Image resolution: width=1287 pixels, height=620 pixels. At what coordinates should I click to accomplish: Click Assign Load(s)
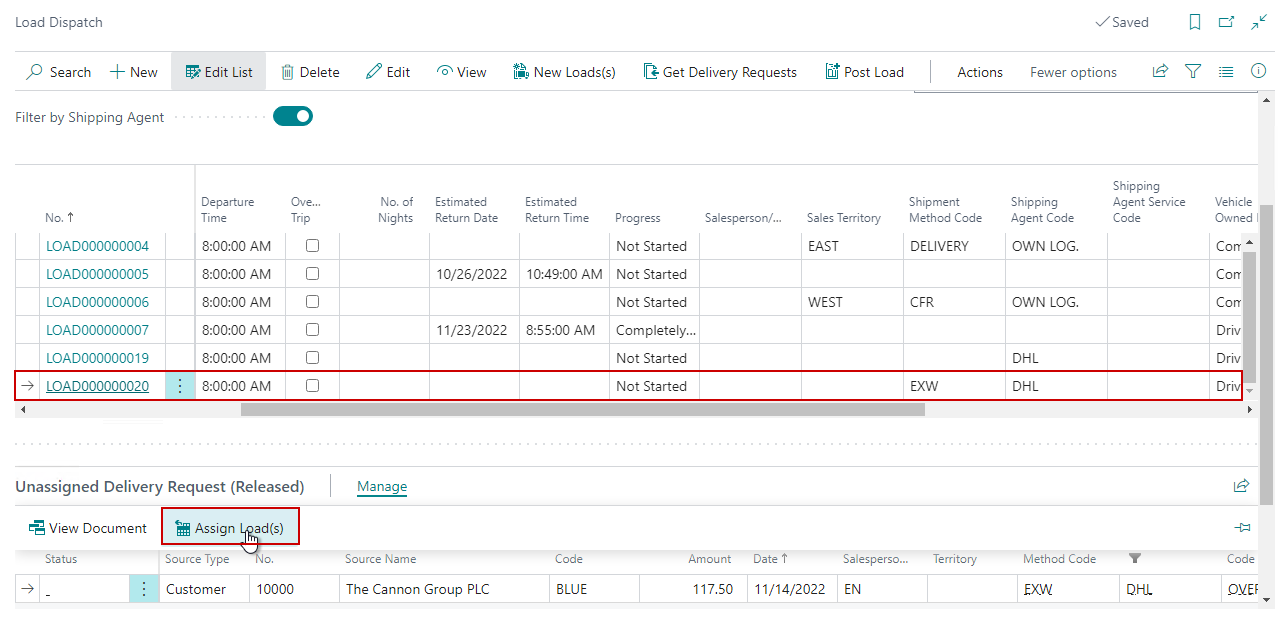(230, 528)
